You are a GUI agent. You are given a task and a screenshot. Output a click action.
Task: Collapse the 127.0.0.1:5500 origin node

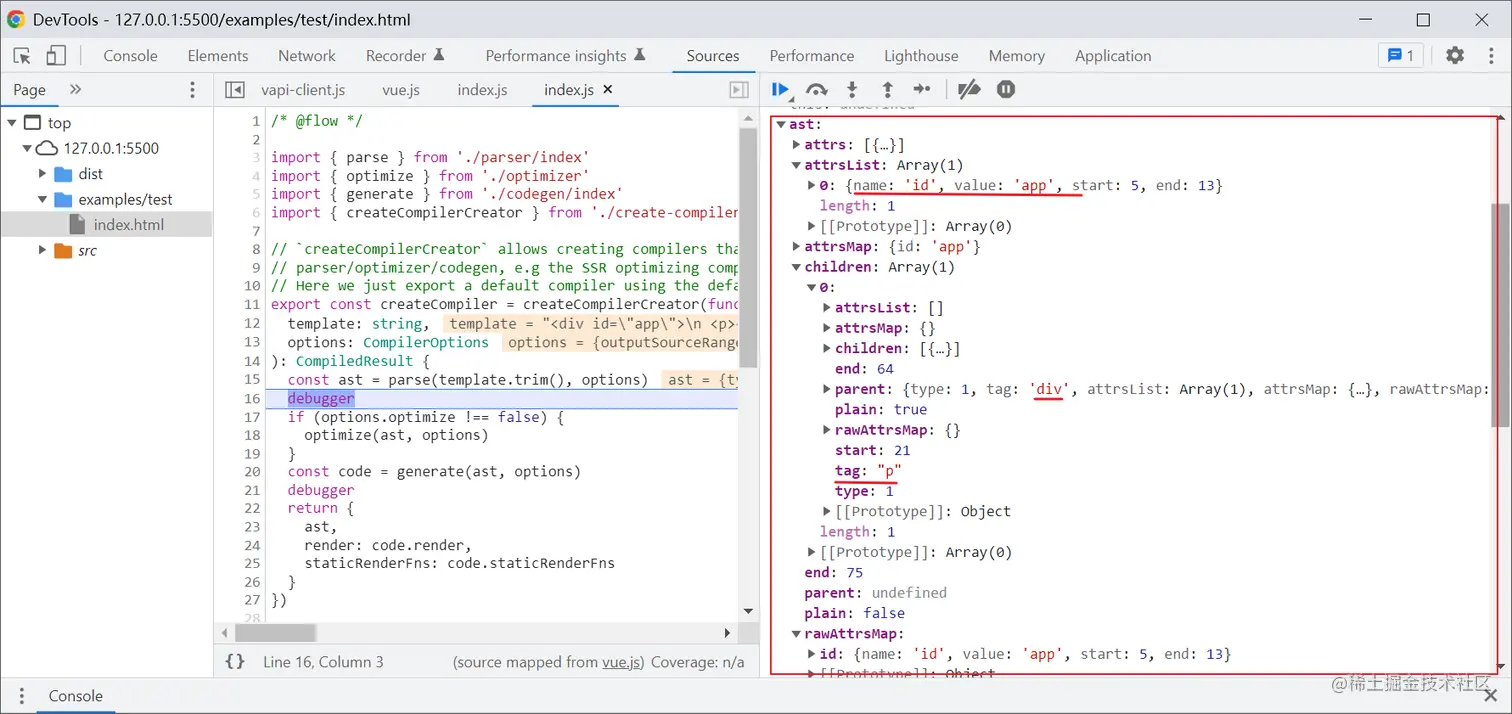28,148
